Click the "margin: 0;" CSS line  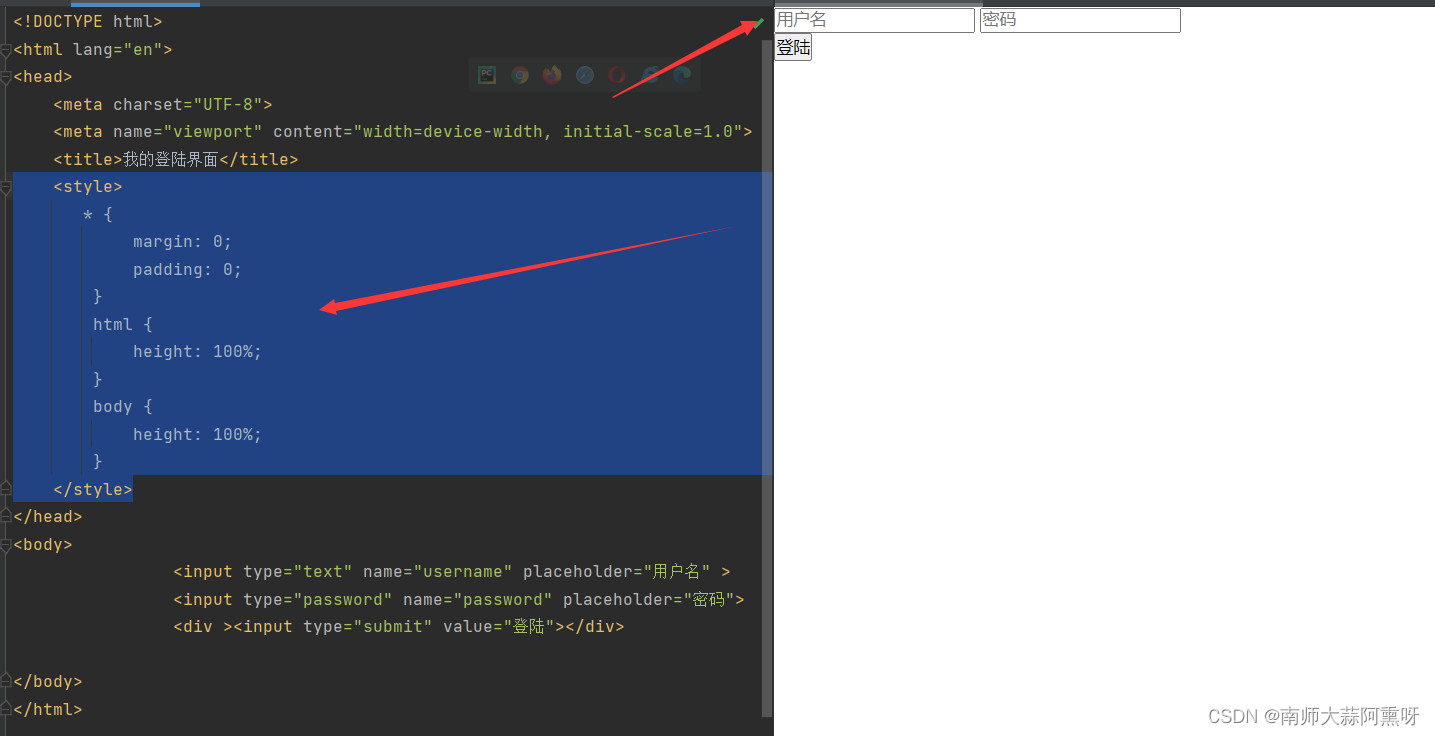pyautogui.click(x=183, y=242)
